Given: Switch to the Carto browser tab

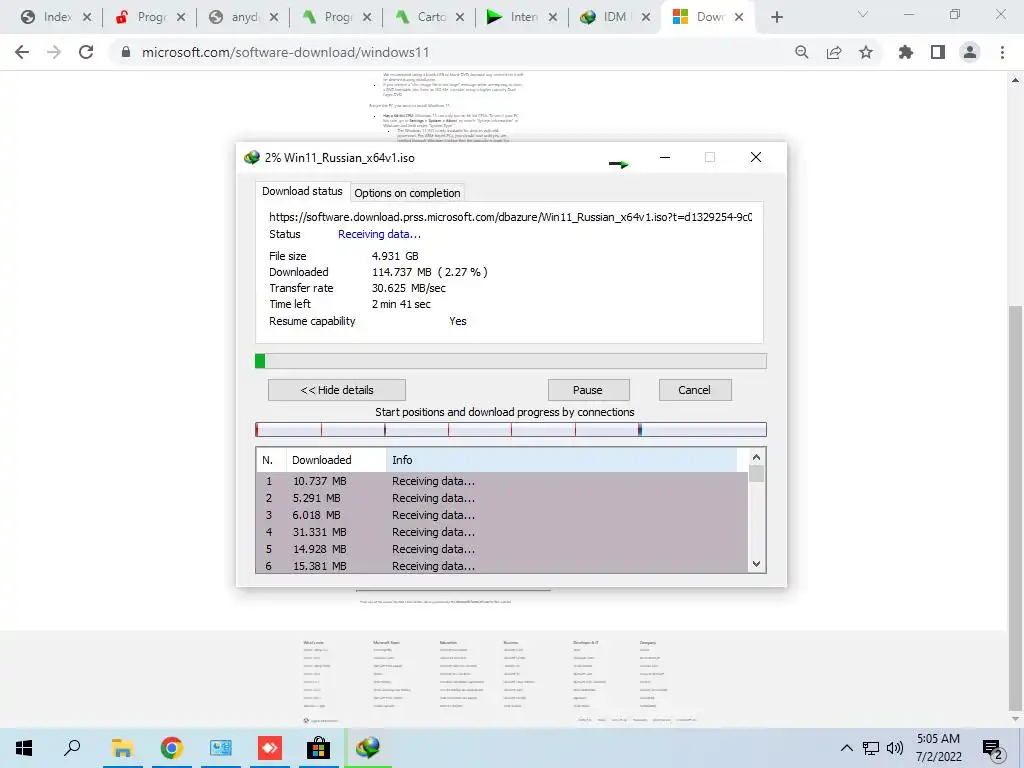Looking at the screenshot, I should point(430,17).
